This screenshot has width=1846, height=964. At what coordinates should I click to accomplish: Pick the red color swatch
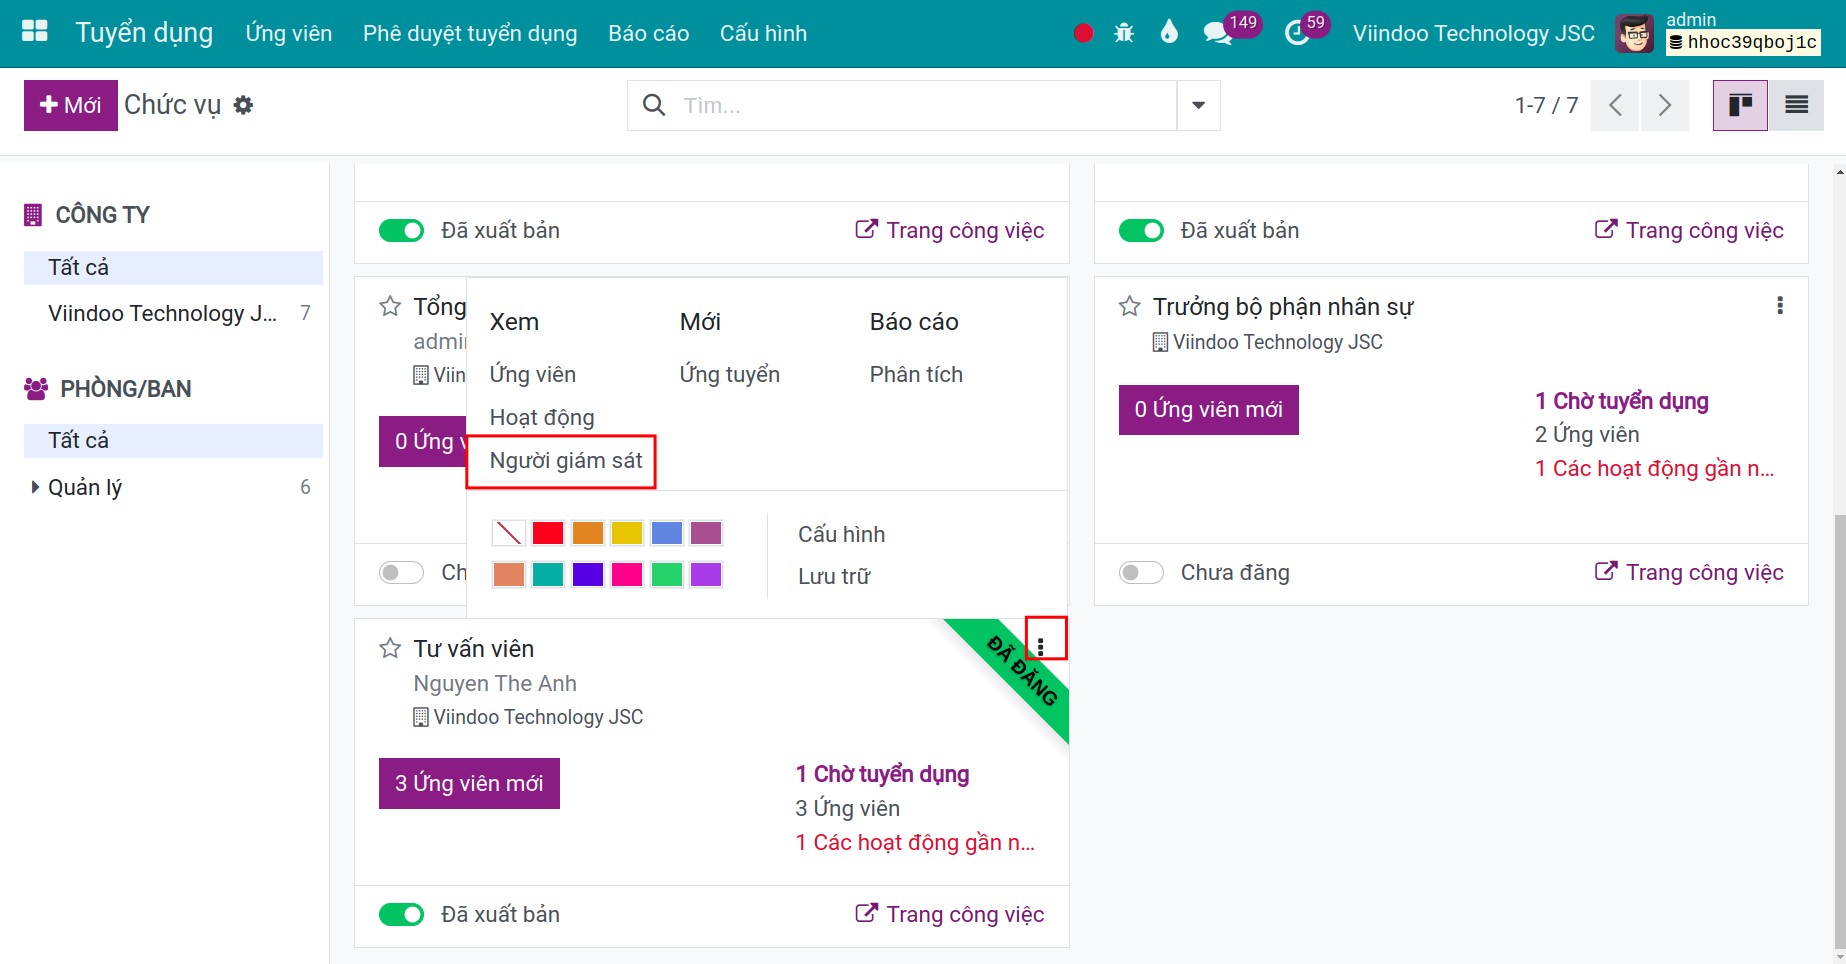(548, 533)
